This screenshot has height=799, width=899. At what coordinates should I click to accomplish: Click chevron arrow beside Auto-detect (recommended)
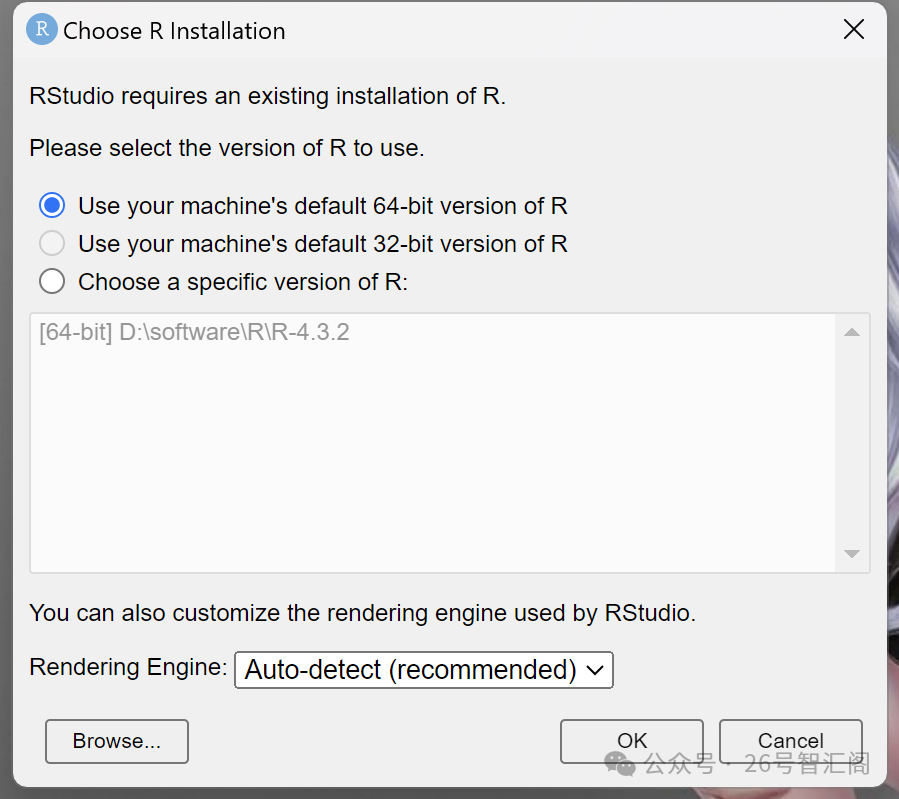point(596,670)
